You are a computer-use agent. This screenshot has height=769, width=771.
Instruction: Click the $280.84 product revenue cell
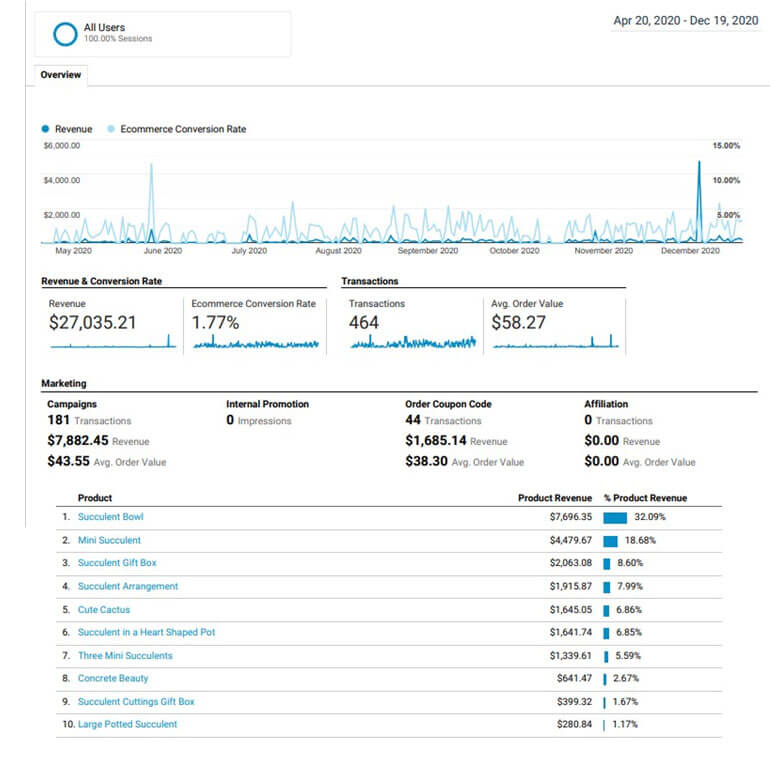[574, 724]
